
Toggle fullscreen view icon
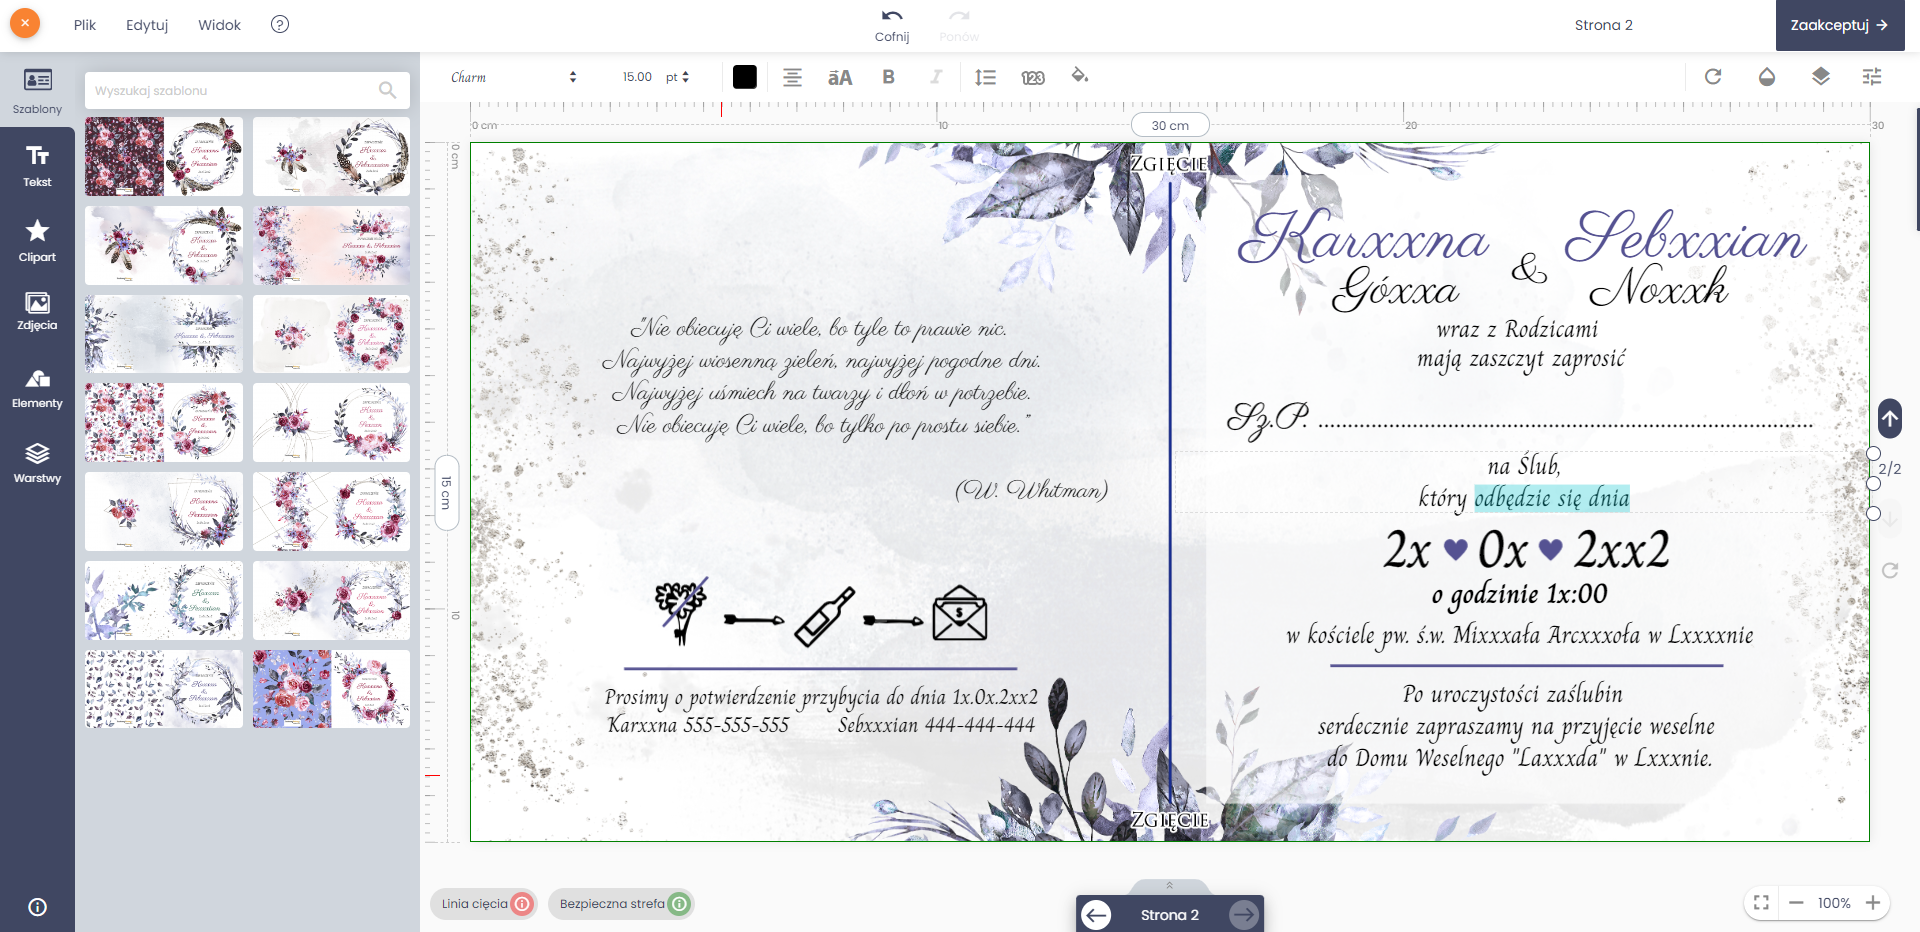pos(1762,903)
